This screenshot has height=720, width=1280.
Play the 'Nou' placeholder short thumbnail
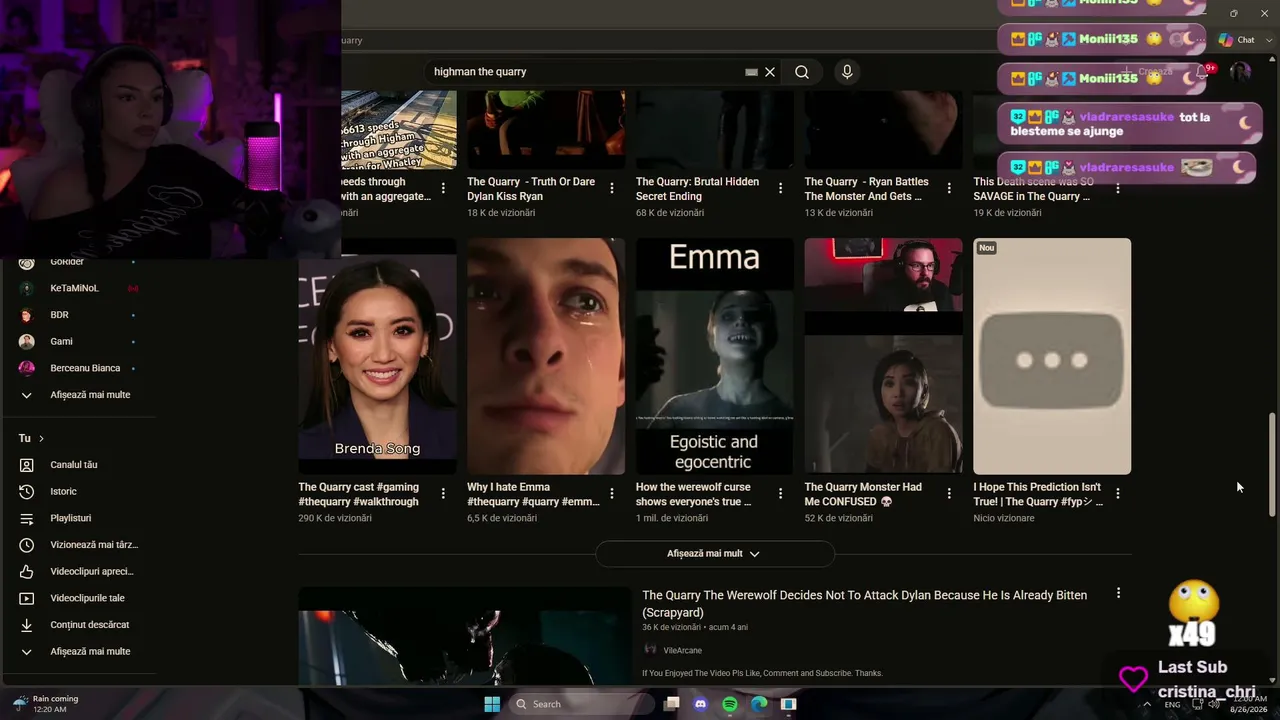pos(1052,356)
